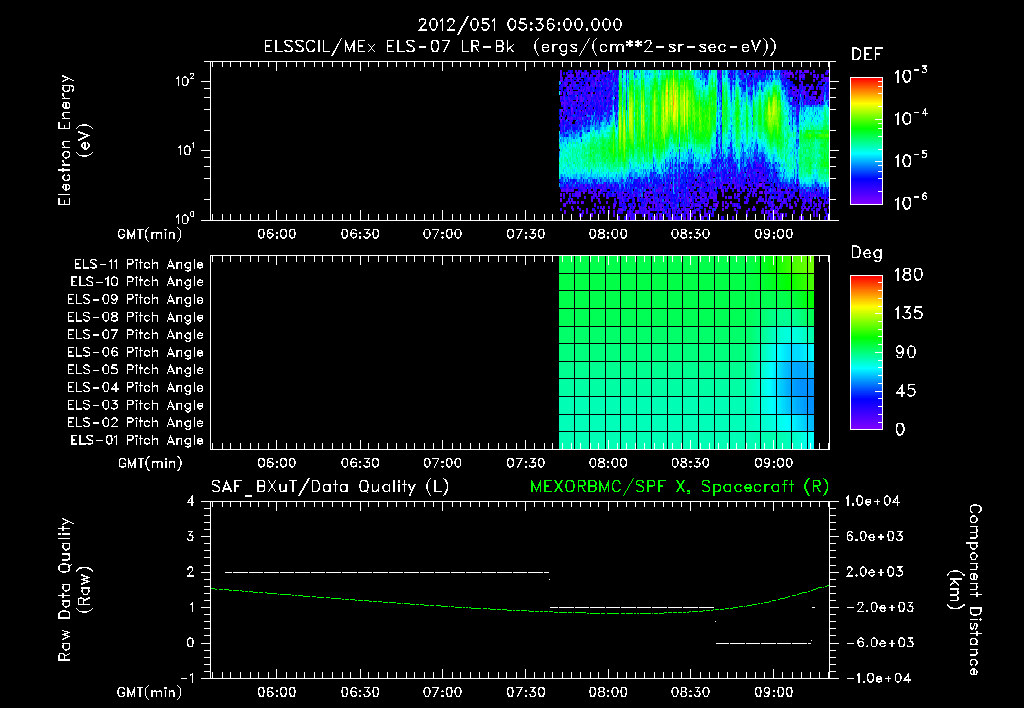This screenshot has width=1024, height=708.
Task: Click 06:30 on the pitch angle time axis
Action: tap(360, 463)
